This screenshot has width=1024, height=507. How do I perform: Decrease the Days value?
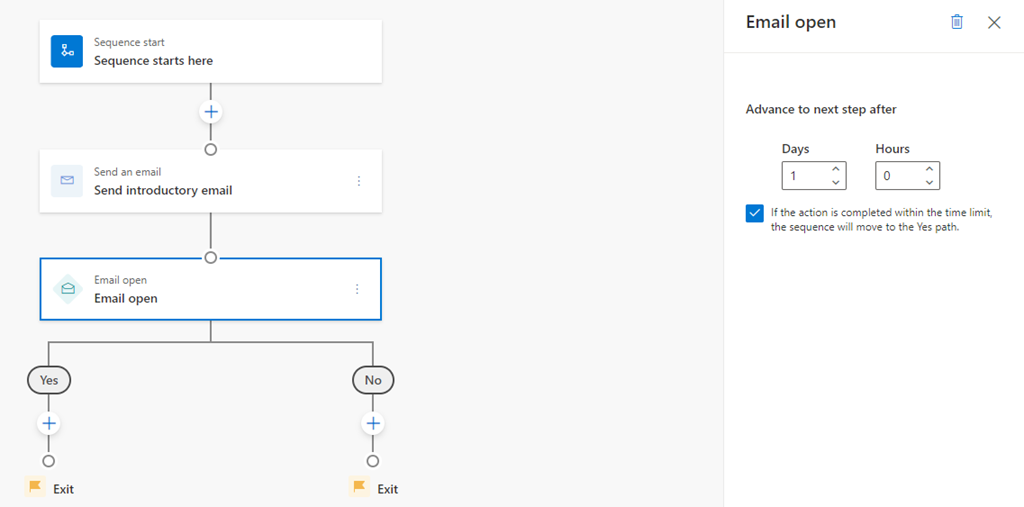pyautogui.click(x=836, y=182)
